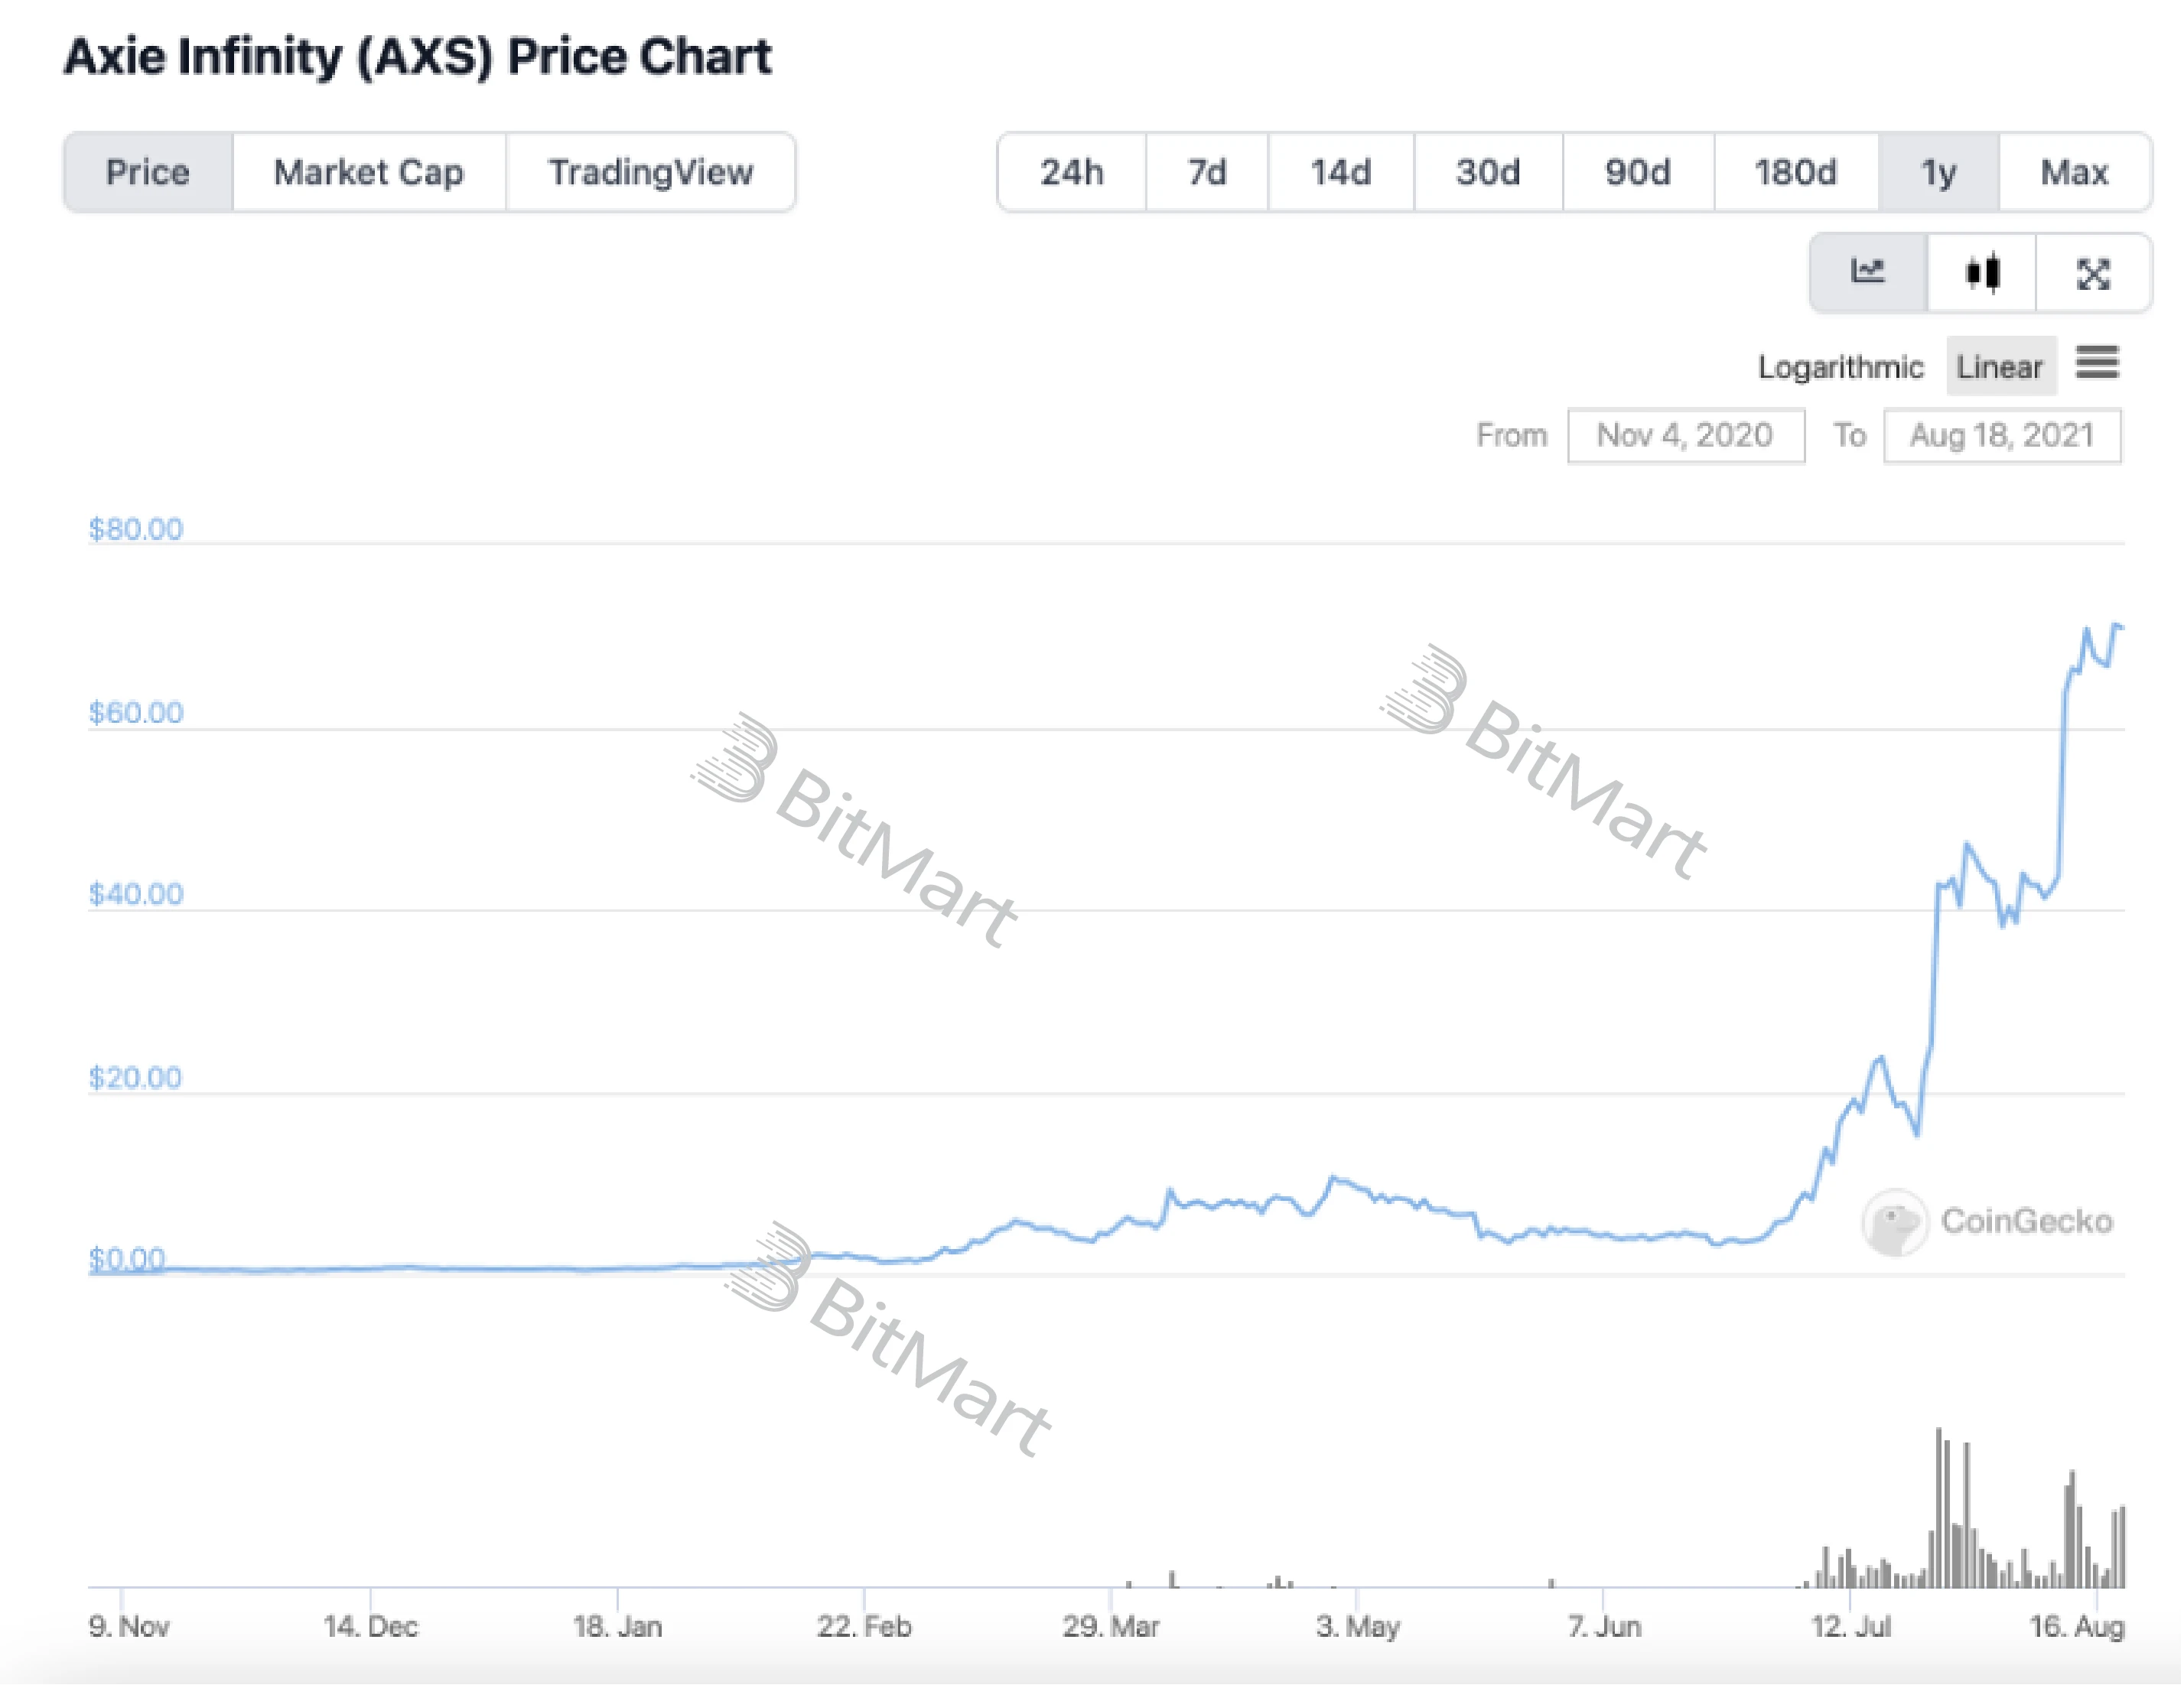This screenshot has width=2184, height=1685.
Task: Toggle Logarithmic scale
Action: tap(1840, 367)
